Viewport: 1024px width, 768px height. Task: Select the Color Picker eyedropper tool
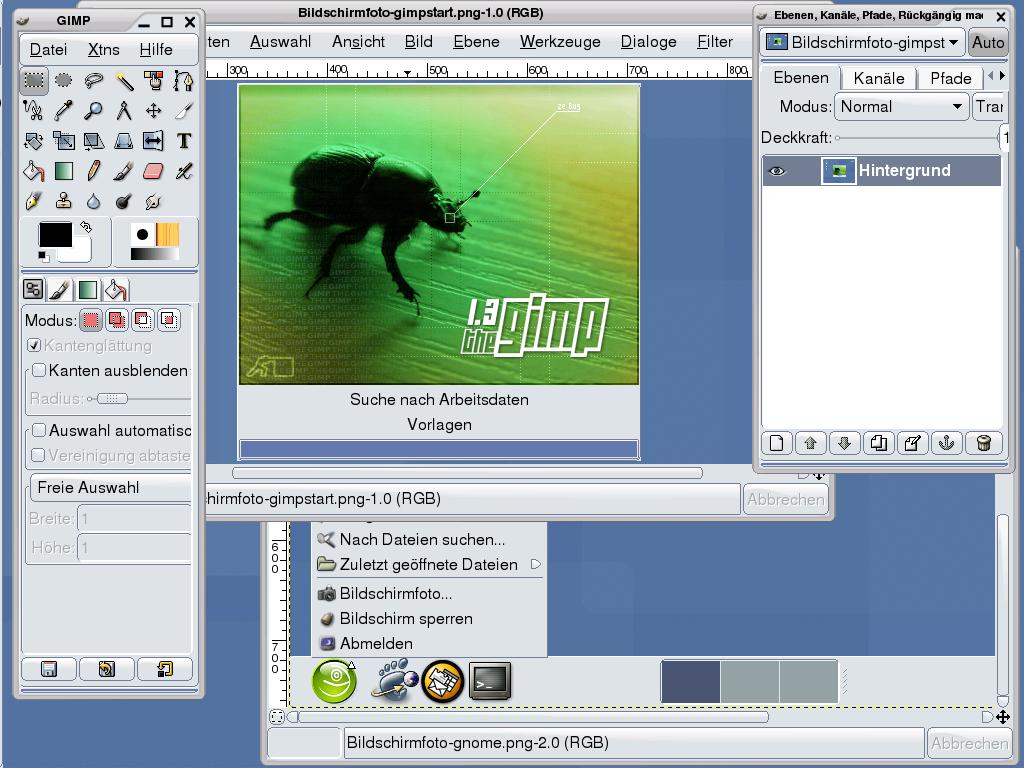[63, 111]
